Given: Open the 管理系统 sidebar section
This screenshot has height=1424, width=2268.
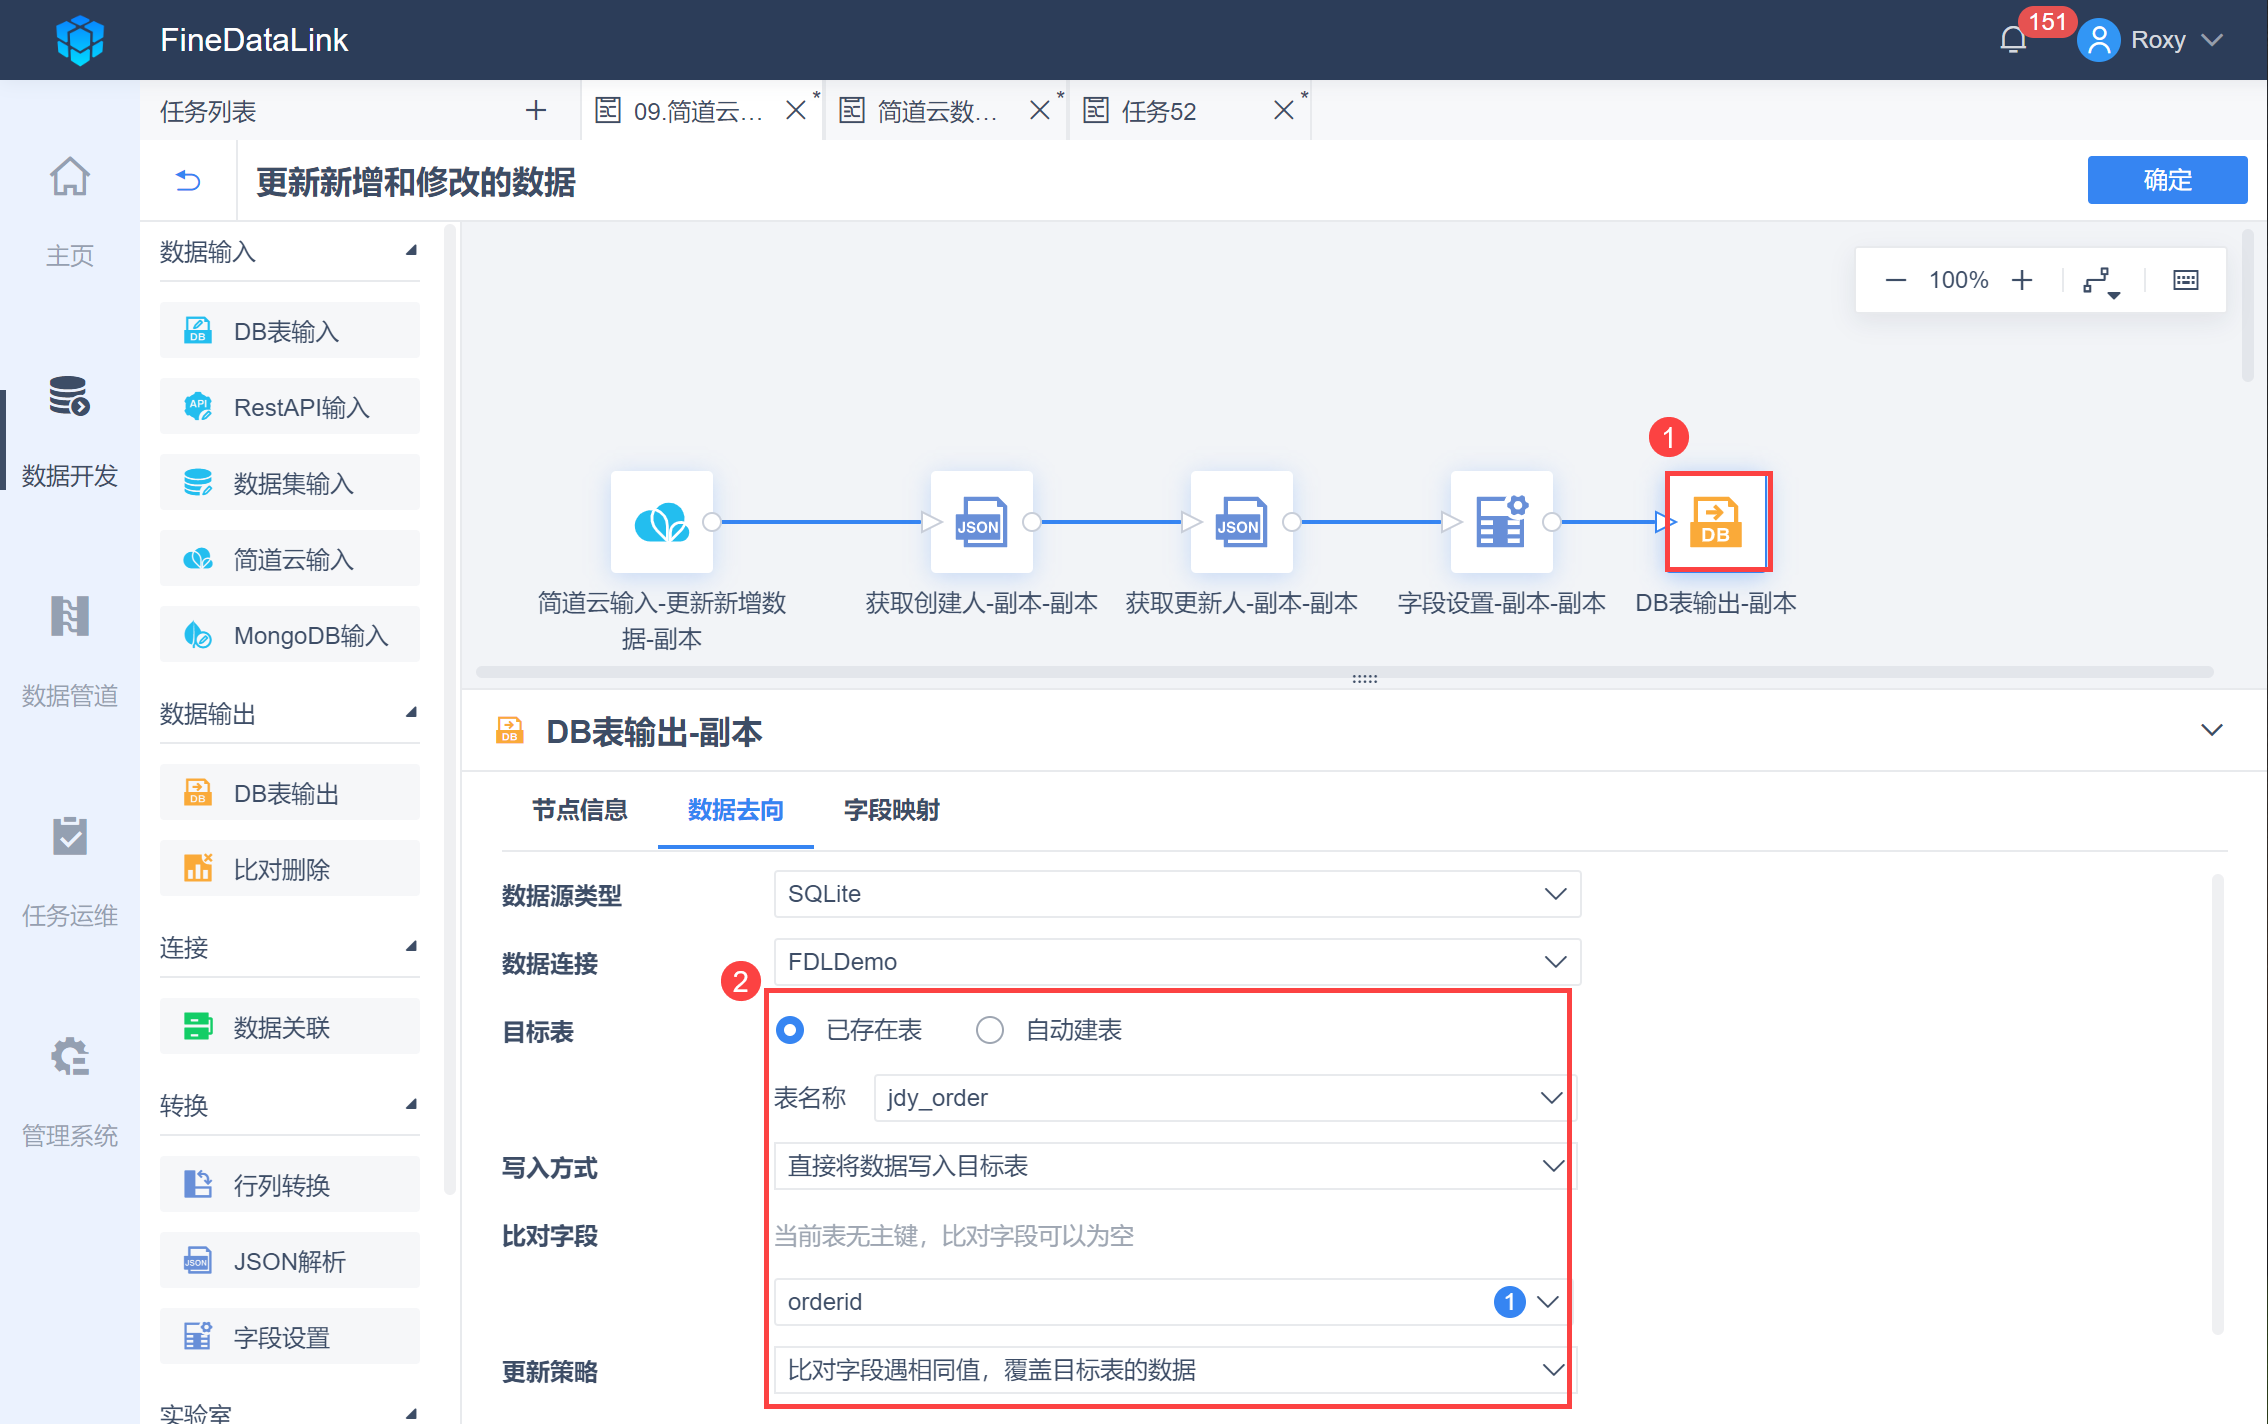Looking at the screenshot, I should click(x=70, y=1092).
